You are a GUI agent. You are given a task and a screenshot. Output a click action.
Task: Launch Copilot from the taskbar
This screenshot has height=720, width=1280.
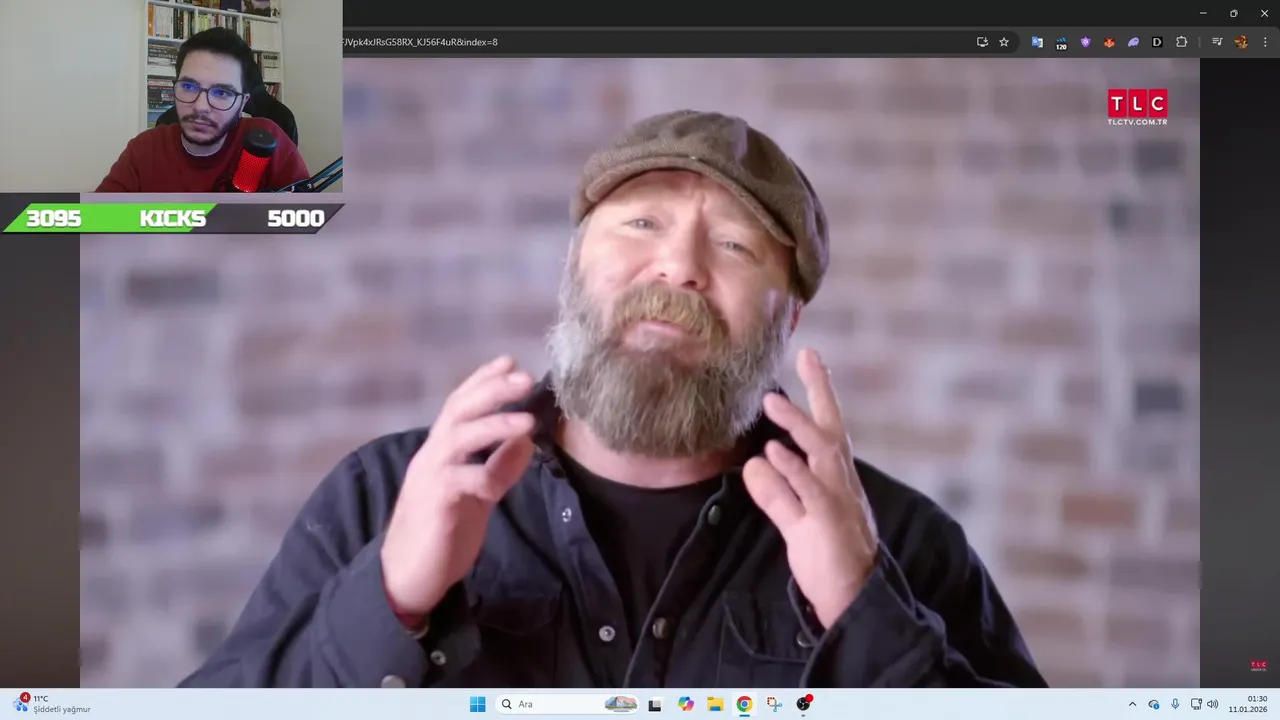click(x=685, y=704)
